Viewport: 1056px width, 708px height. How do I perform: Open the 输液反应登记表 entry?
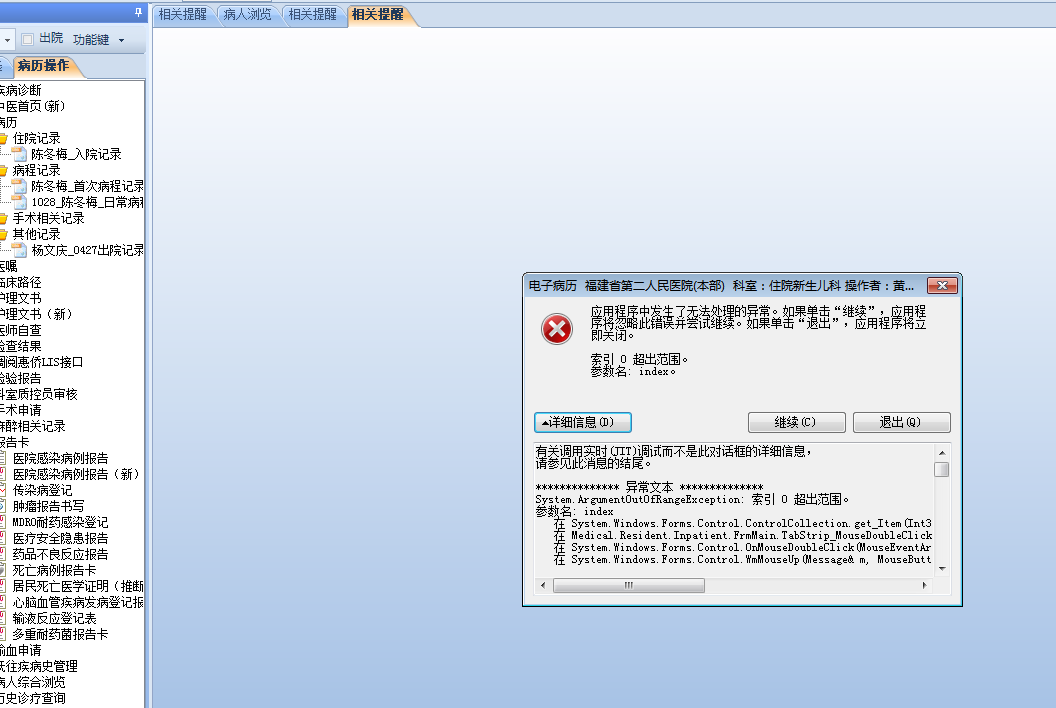(x=55, y=618)
